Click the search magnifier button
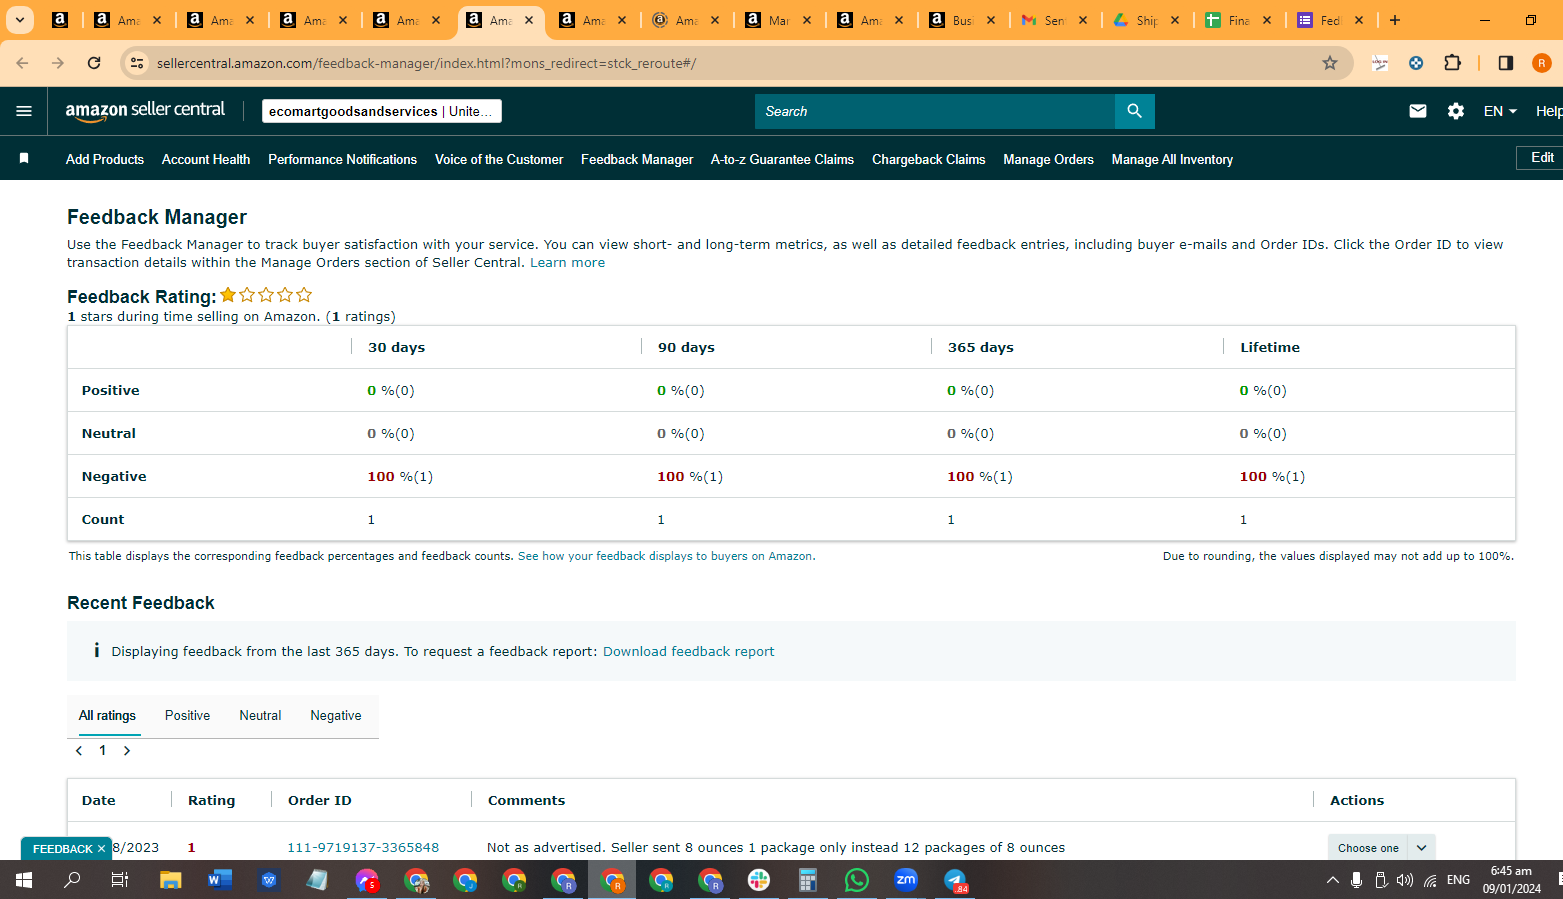 pos(1134,111)
